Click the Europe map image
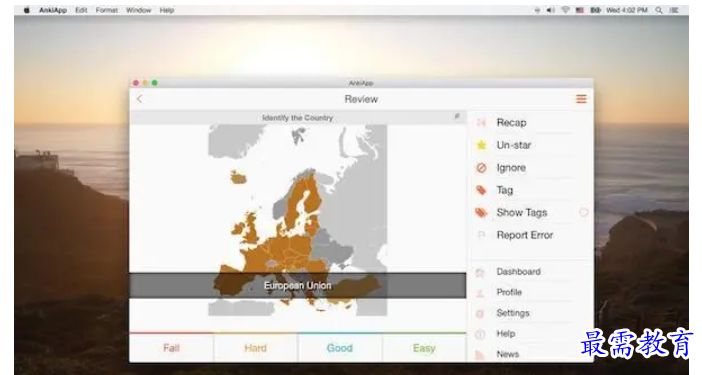The height and width of the screenshot is (375, 702). (x=297, y=220)
